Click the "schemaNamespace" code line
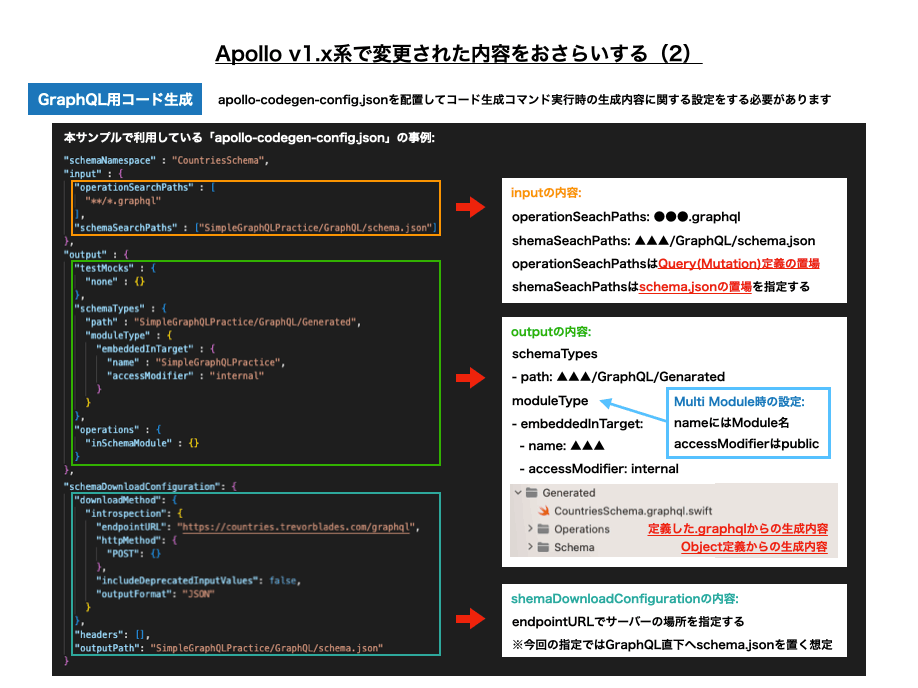Screen dimensions: 918x688 tap(166, 160)
